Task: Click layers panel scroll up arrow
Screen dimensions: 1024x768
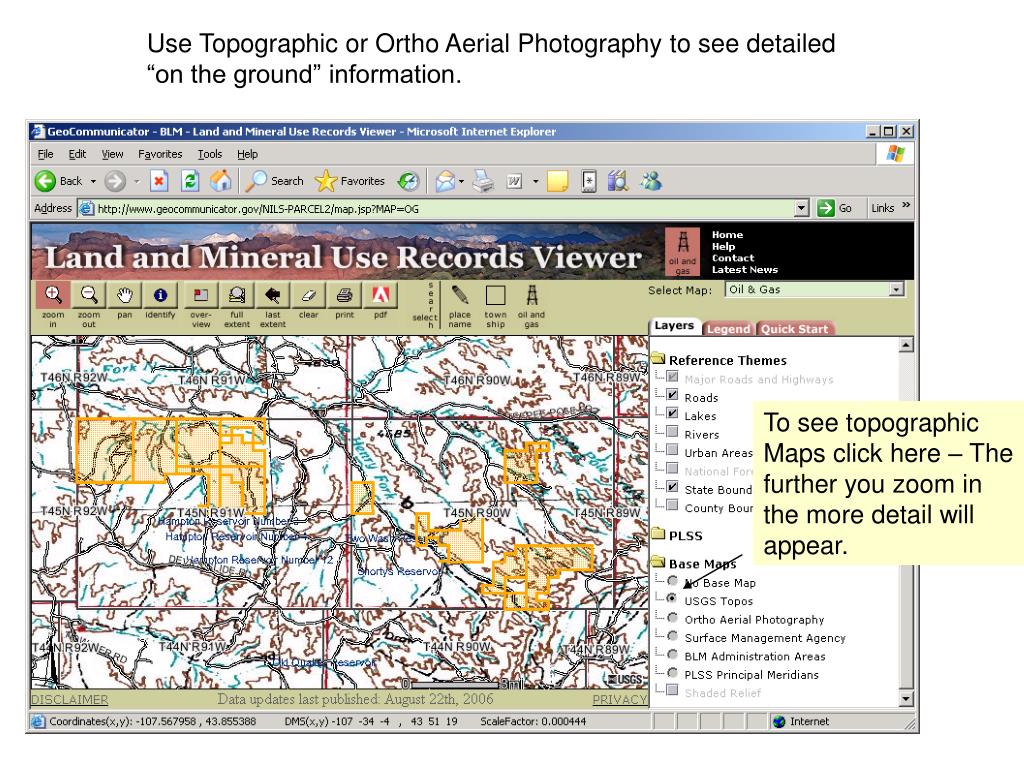Action: pos(905,345)
